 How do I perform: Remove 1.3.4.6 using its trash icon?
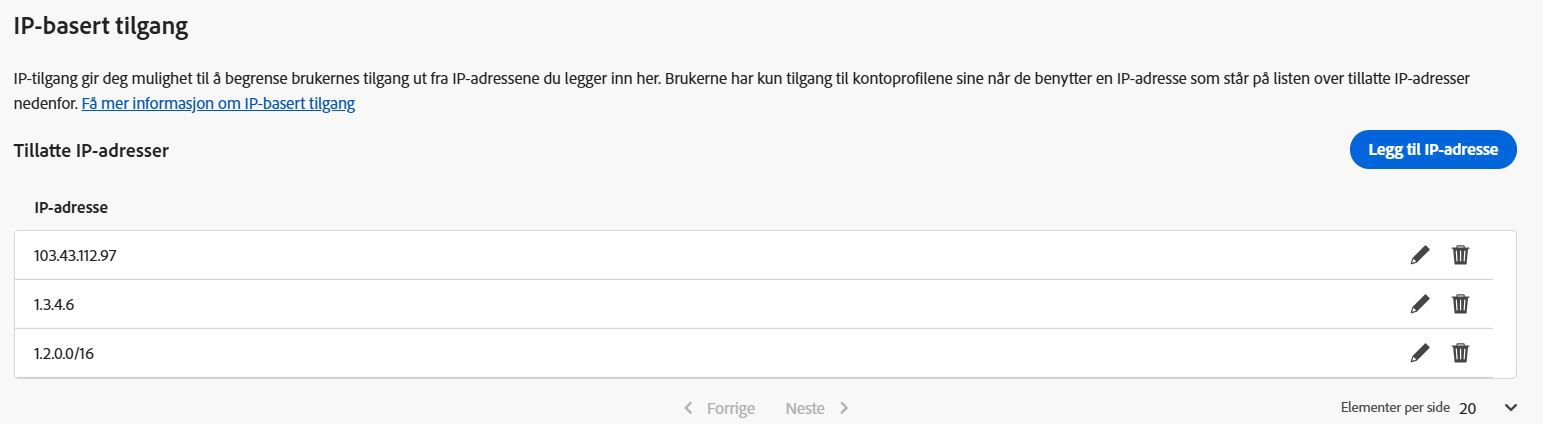point(1460,304)
